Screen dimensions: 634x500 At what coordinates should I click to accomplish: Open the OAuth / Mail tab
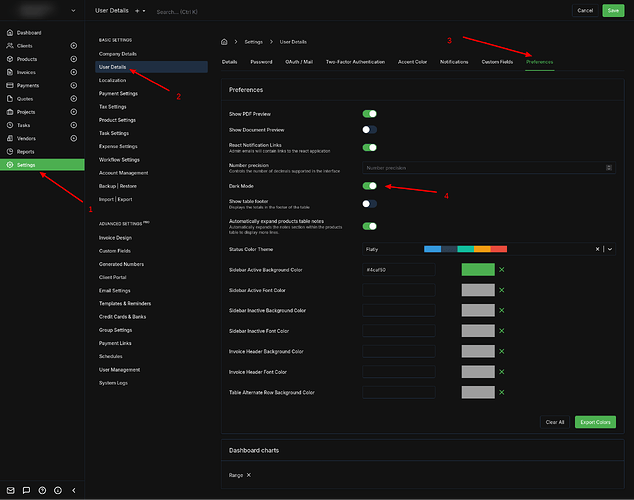coord(299,62)
